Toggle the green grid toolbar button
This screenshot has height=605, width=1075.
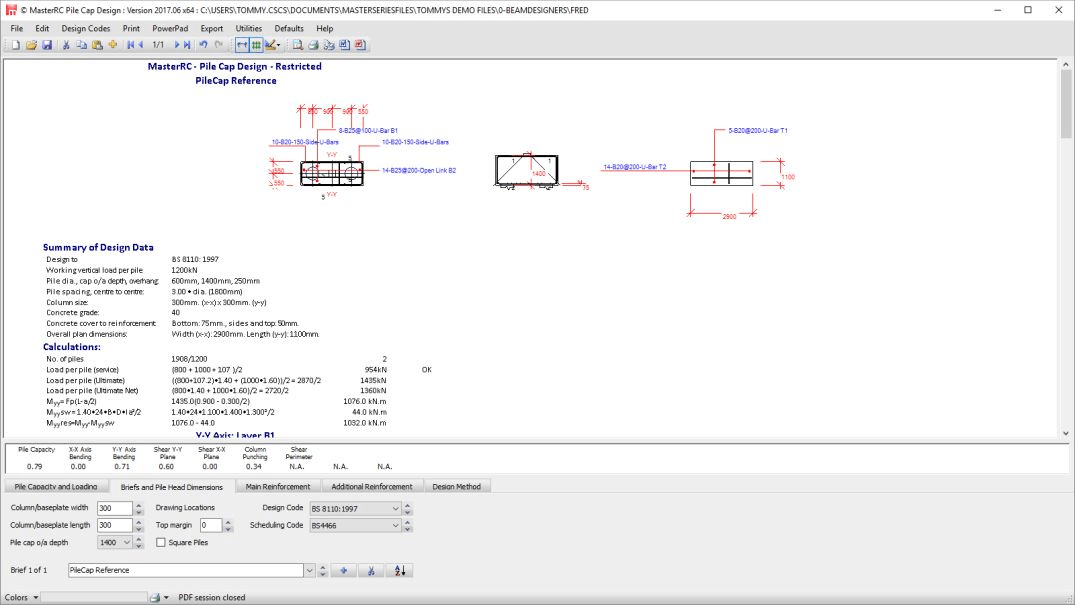click(256, 45)
